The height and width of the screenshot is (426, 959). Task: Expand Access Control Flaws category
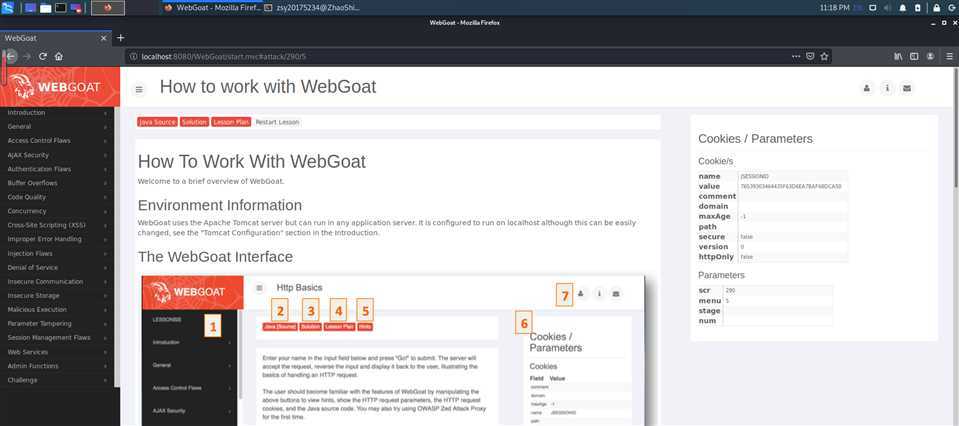point(57,141)
